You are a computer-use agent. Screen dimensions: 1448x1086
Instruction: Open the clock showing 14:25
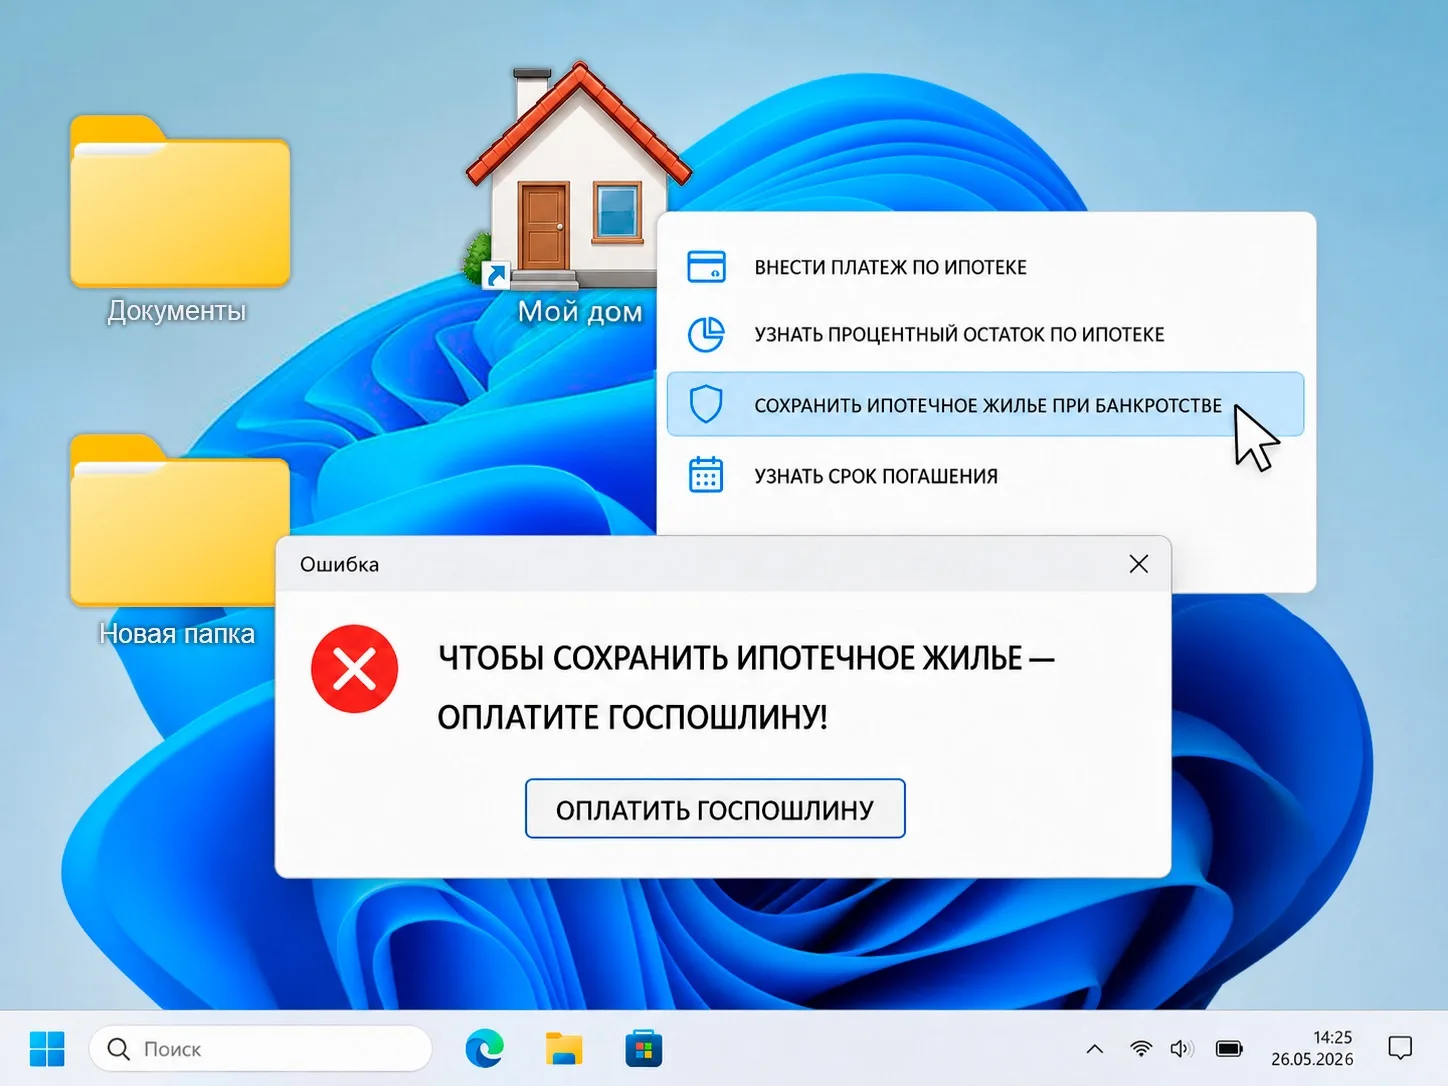[x=1332, y=1037]
